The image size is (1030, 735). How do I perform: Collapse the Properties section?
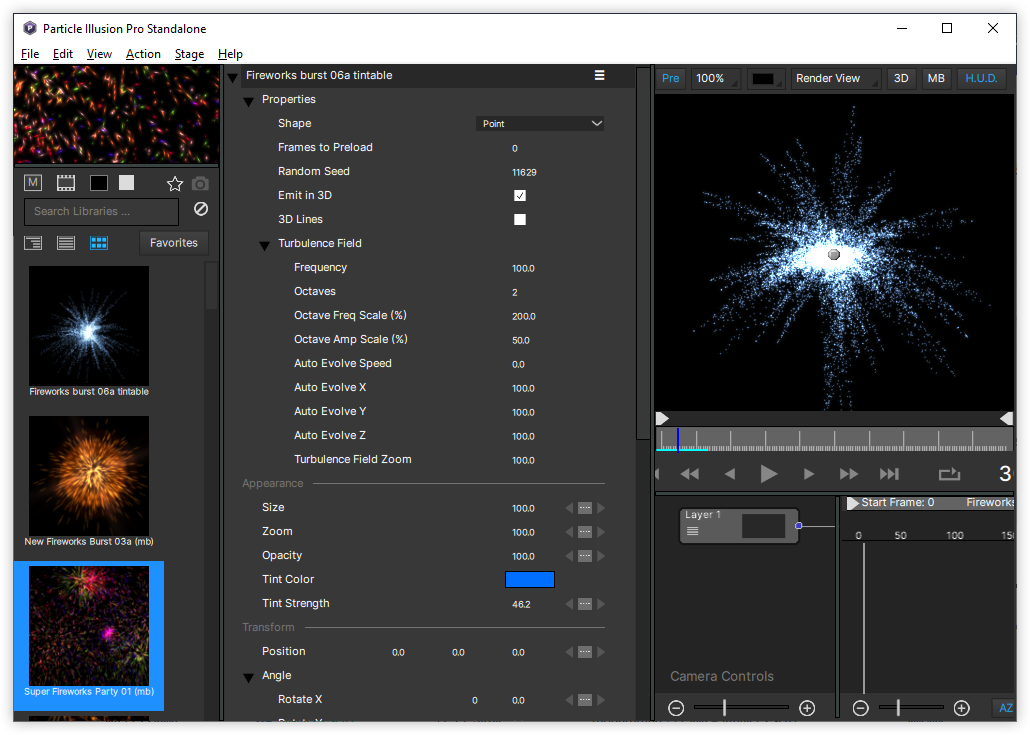[248, 101]
